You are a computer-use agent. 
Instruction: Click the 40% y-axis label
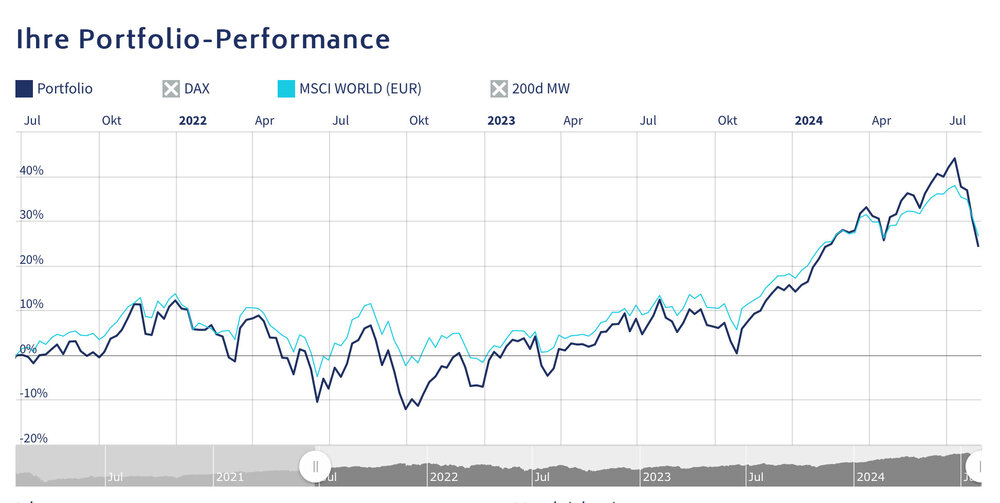coord(32,171)
